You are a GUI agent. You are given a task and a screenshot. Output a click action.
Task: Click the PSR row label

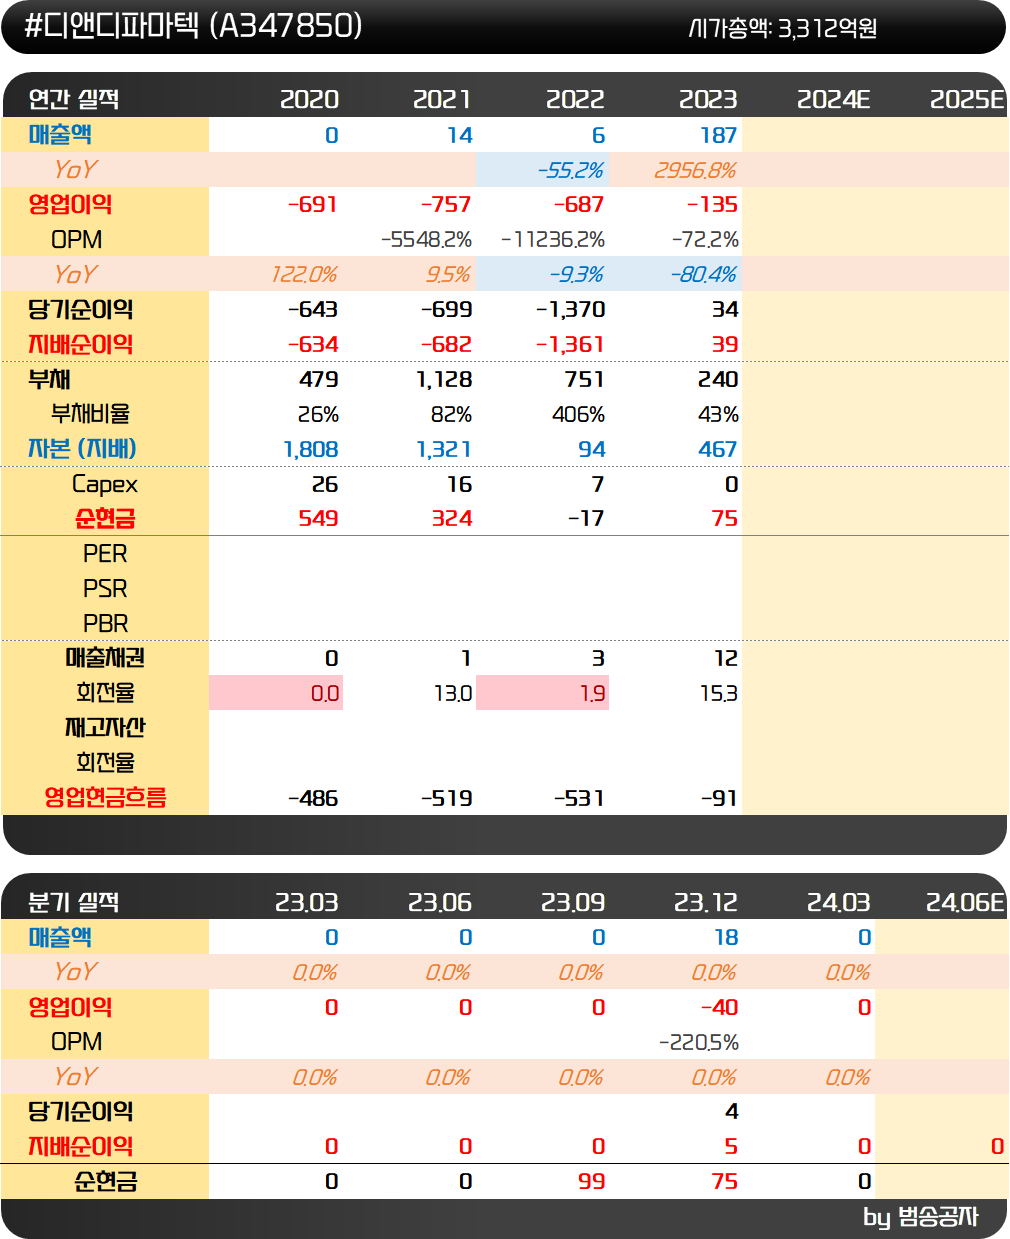[105, 588]
